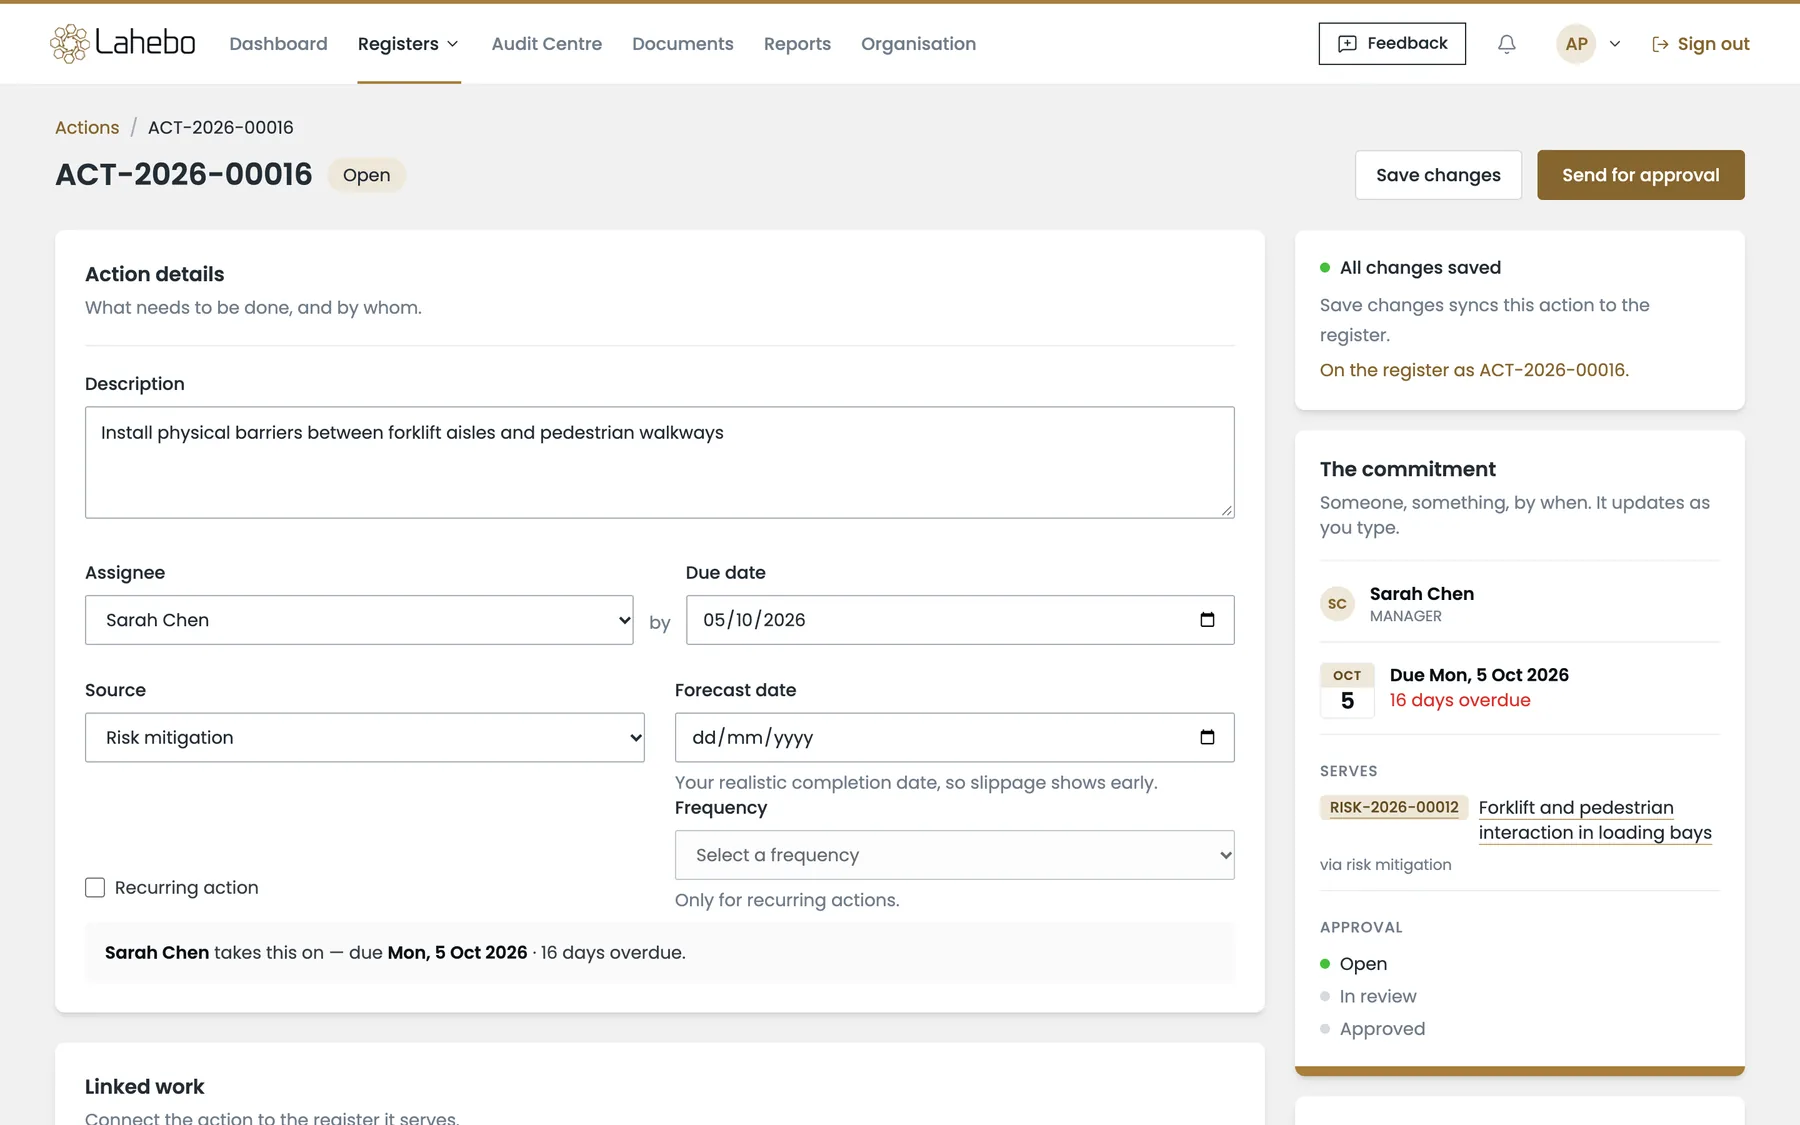Click the Recurring action label
The width and height of the screenshot is (1800, 1125).
pyautogui.click(x=186, y=888)
